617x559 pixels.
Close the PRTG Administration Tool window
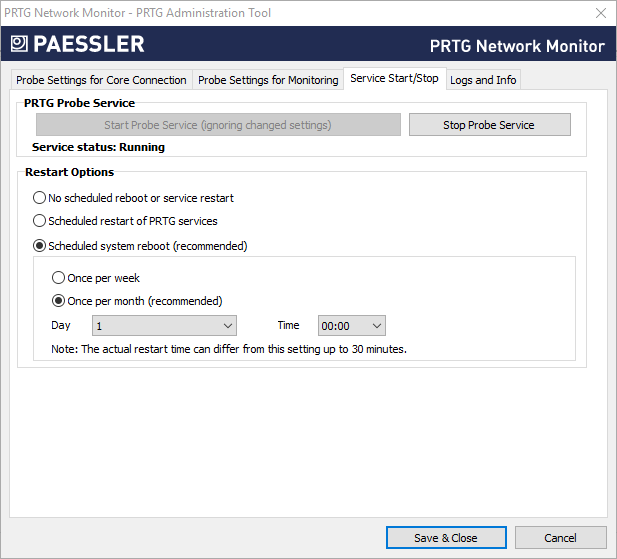pos(600,13)
